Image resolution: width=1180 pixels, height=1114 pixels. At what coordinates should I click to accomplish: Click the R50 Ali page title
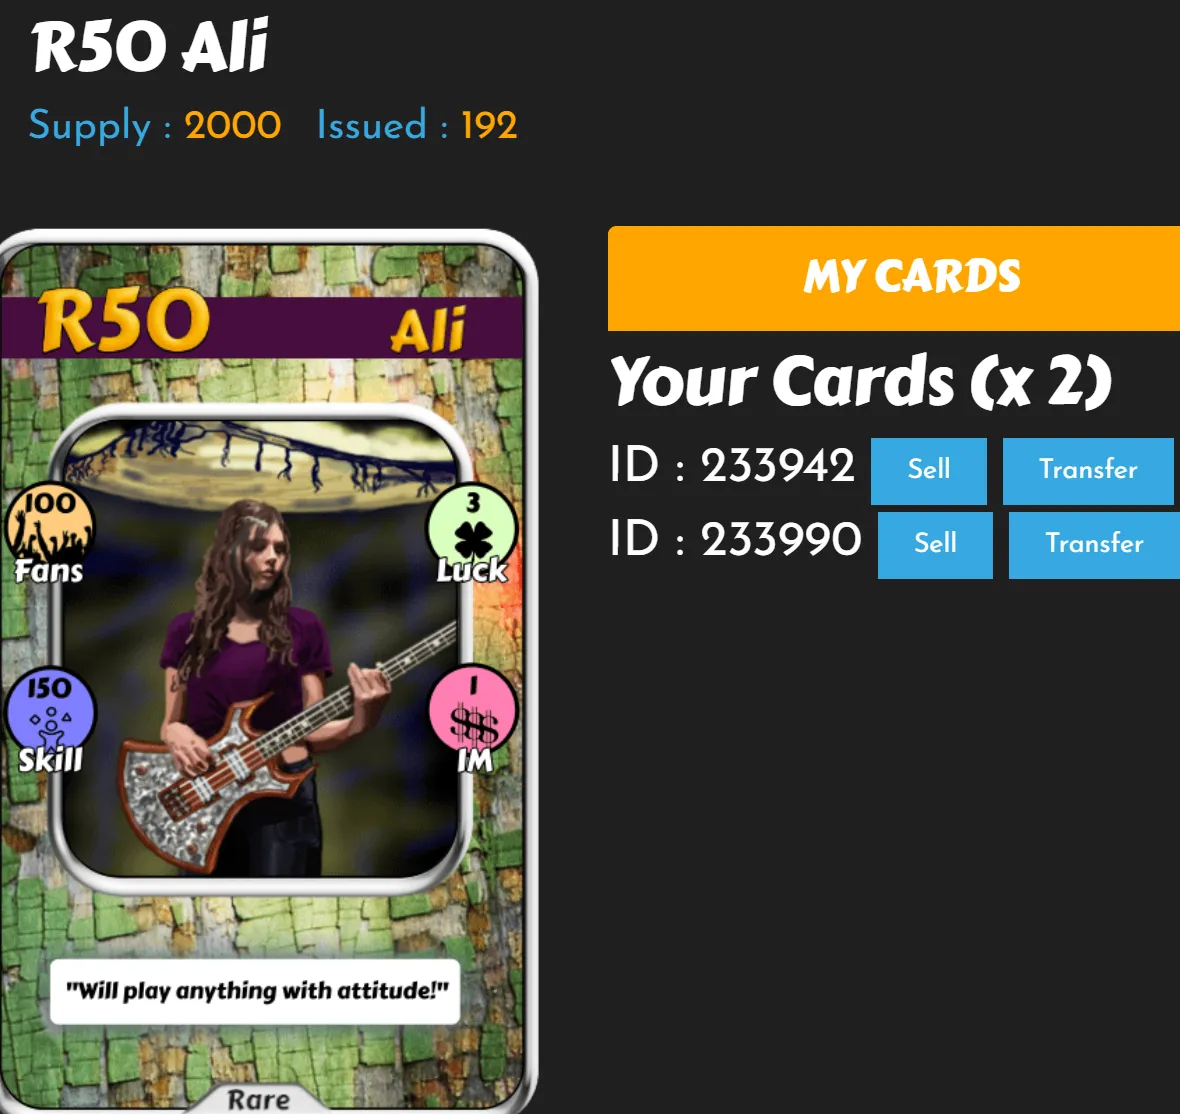coord(150,47)
